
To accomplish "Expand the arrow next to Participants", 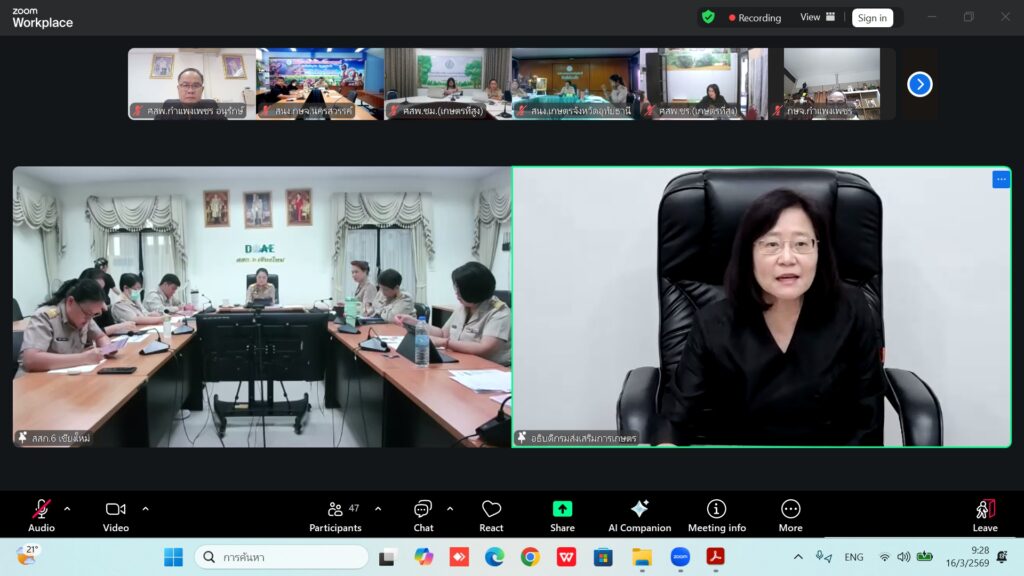I will (x=377, y=508).
